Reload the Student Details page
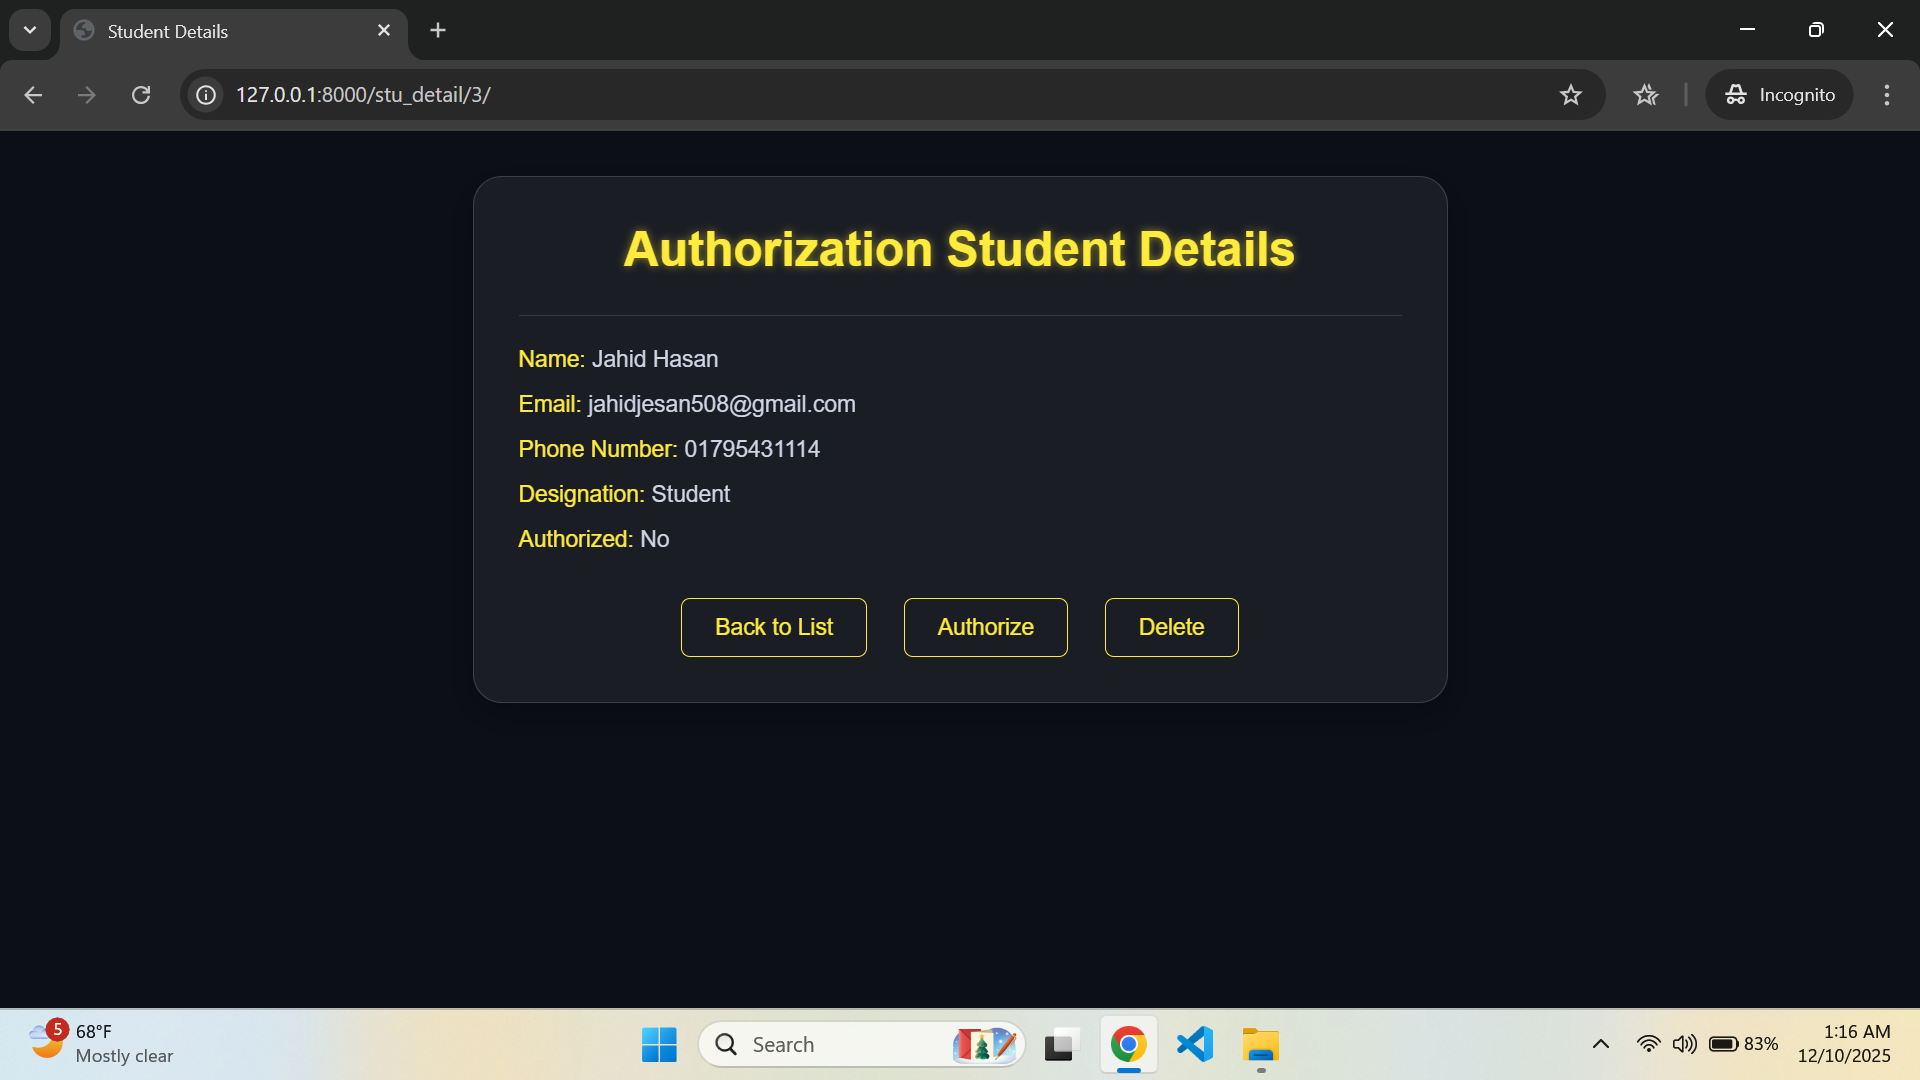Image resolution: width=1920 pixels, height=1080 pixels. point(141,95)
